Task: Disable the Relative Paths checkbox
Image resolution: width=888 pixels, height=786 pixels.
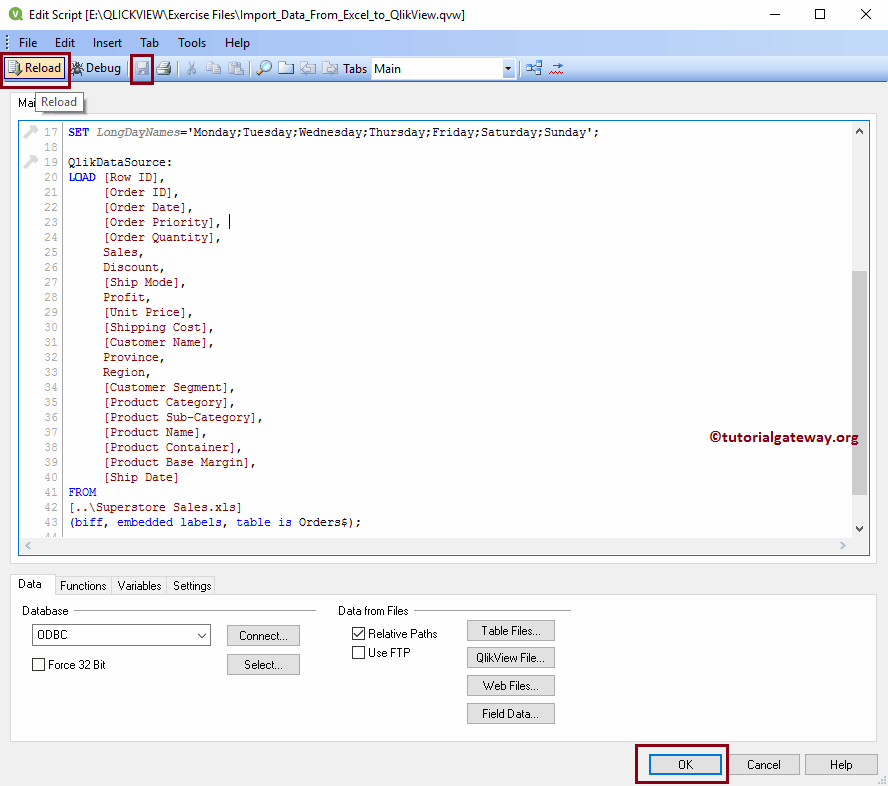Action: point(358,633)
